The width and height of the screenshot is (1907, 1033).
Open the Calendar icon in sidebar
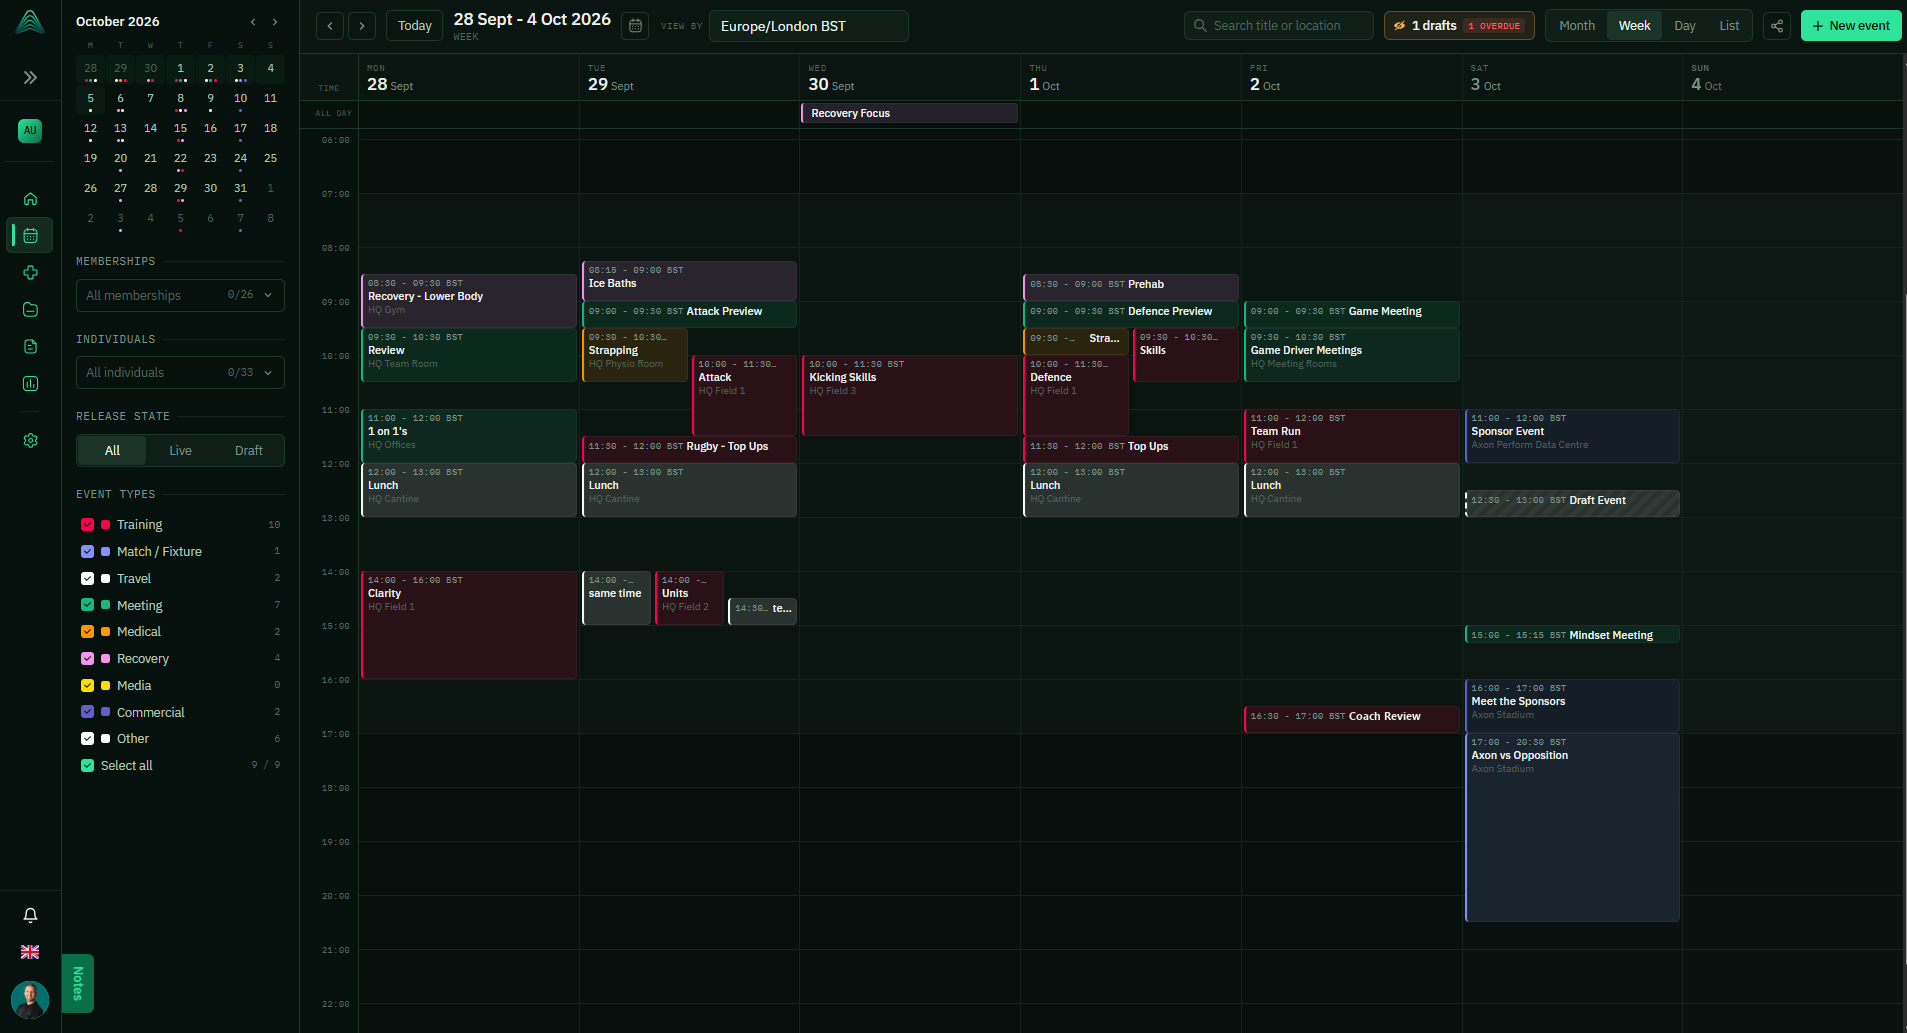[30, 236]
